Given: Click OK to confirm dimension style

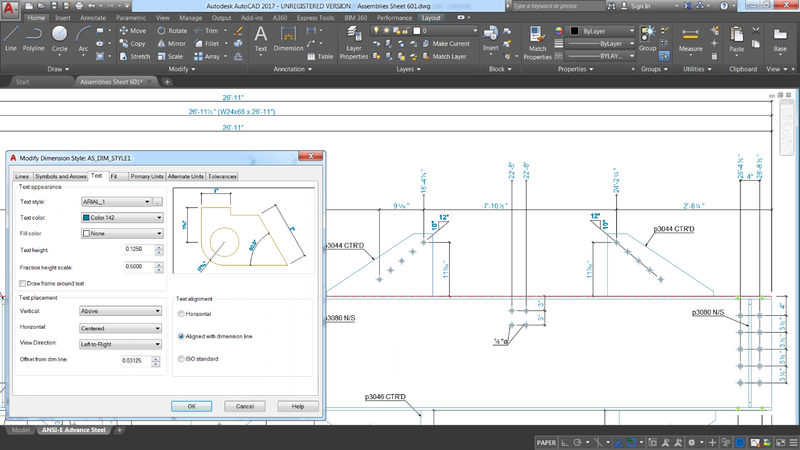Looking at the screenshot, I should point(190,406).
